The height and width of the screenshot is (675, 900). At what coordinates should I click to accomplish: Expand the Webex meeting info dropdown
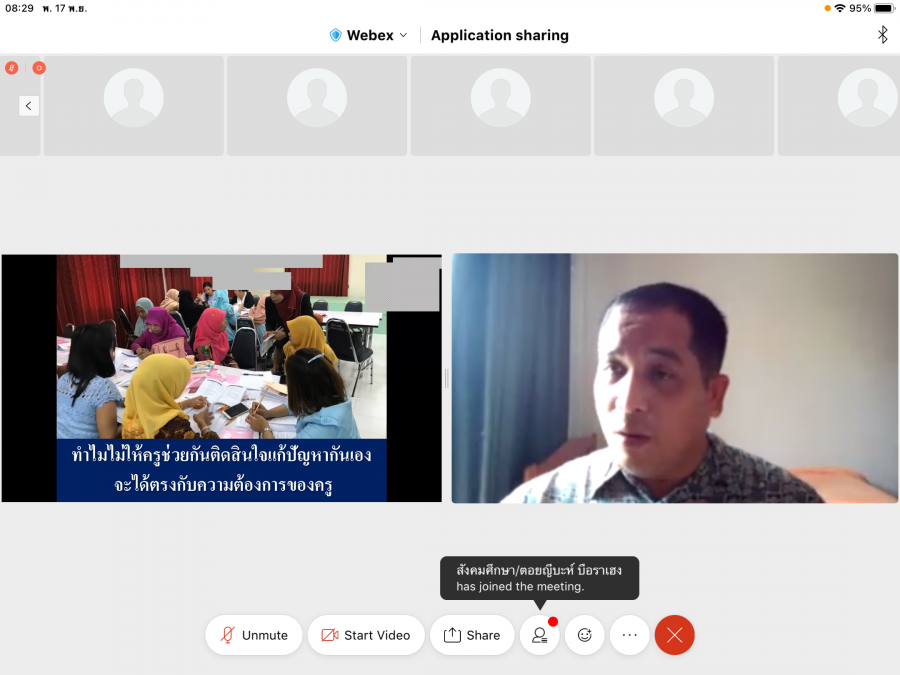pos(403,35)
